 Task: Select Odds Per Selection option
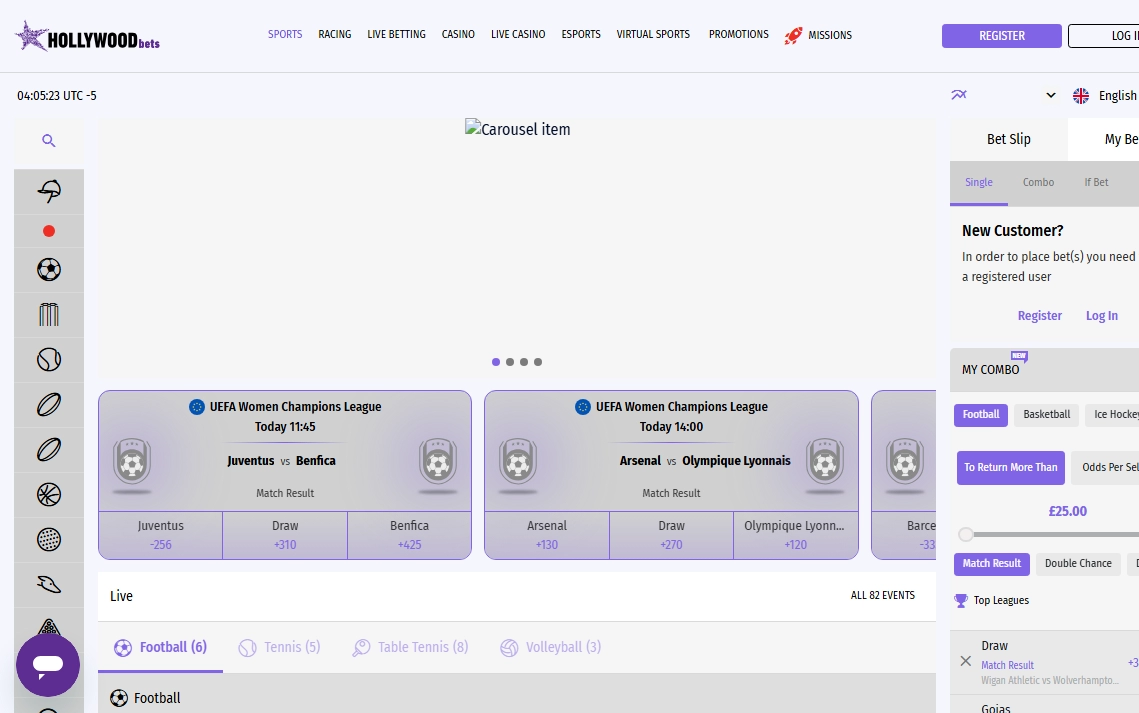1106,468
